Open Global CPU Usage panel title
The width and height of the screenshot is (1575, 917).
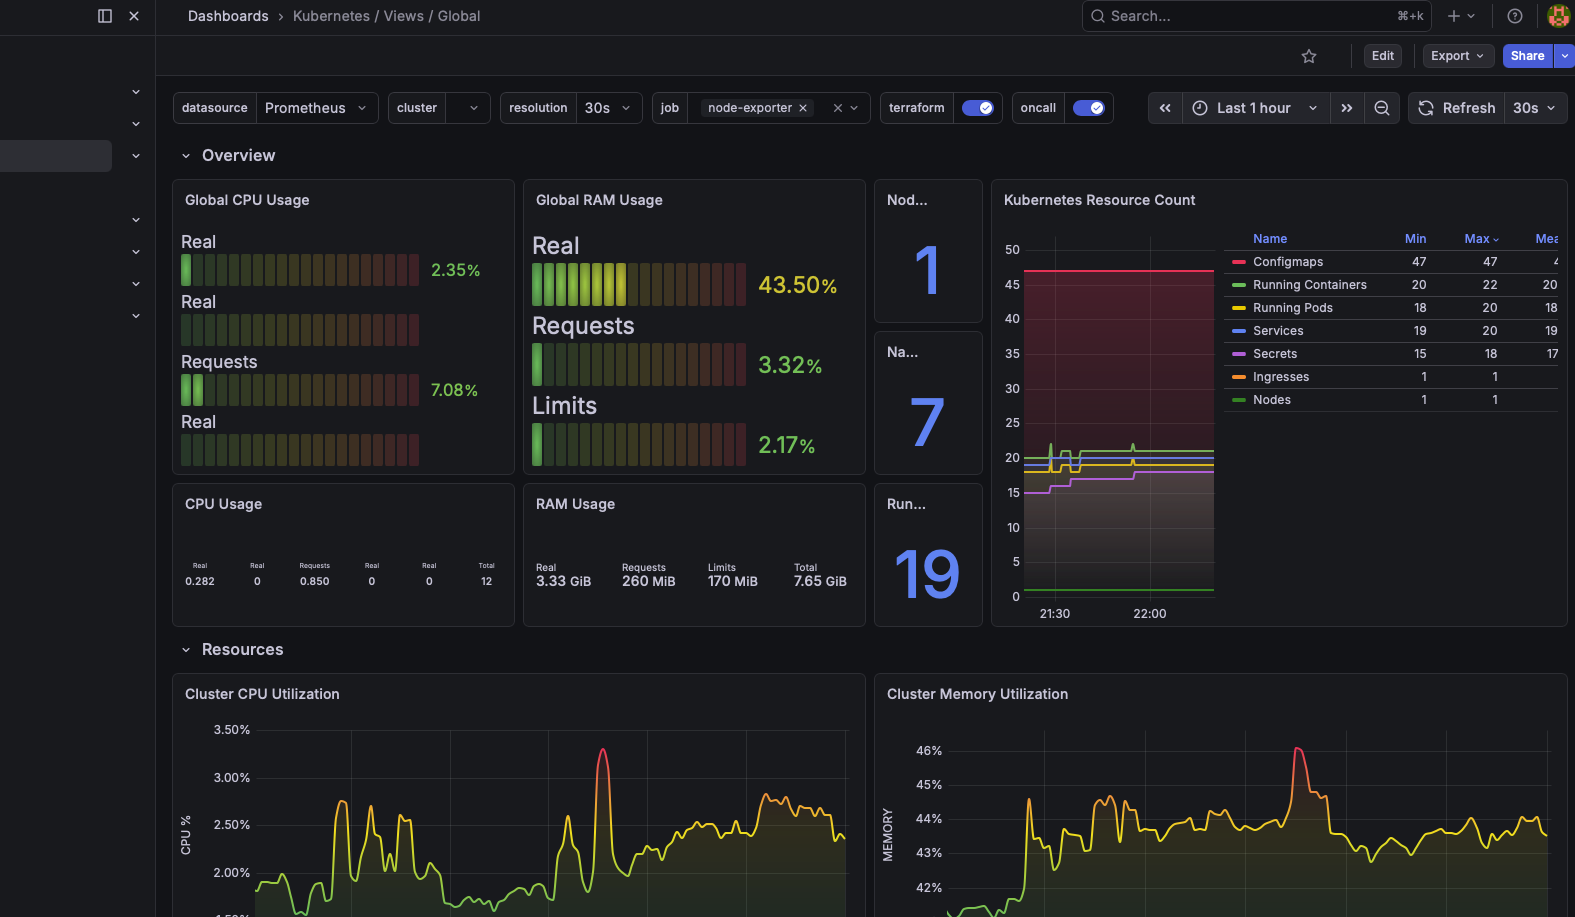click(x=247, y=200)
